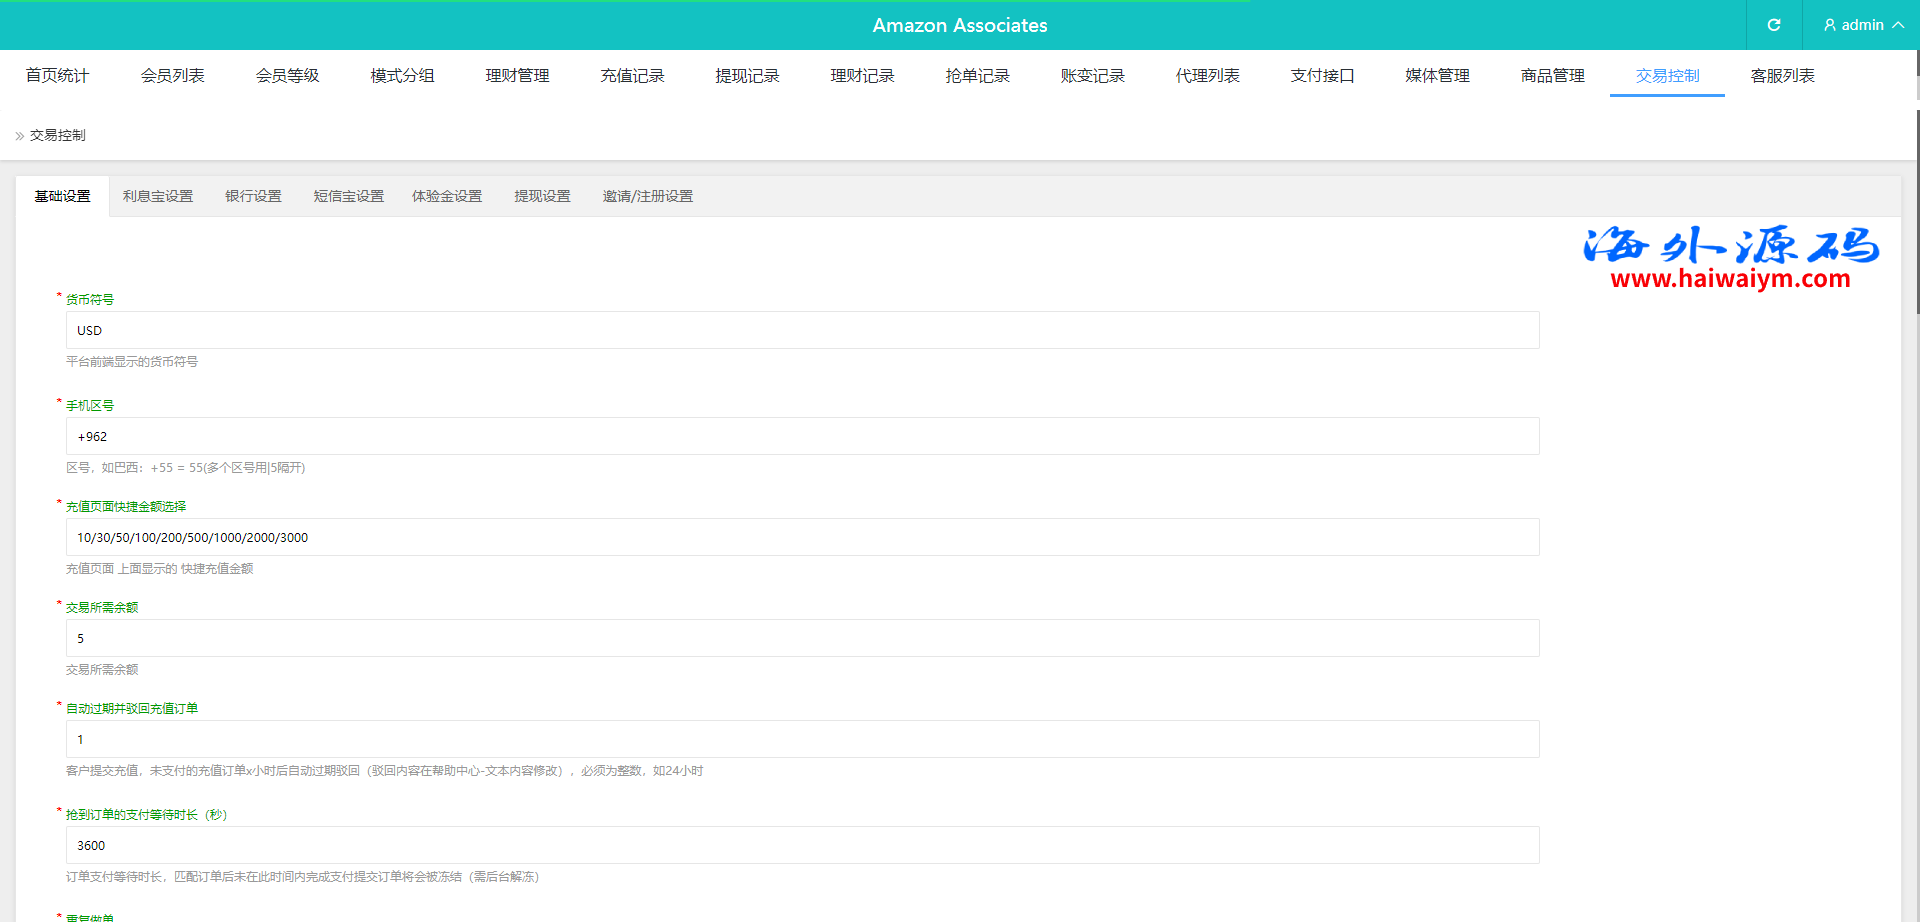Navigate to 商品管理
Image resolution: width=1920 pixels, height=922 pixels.
(1552, 76)
